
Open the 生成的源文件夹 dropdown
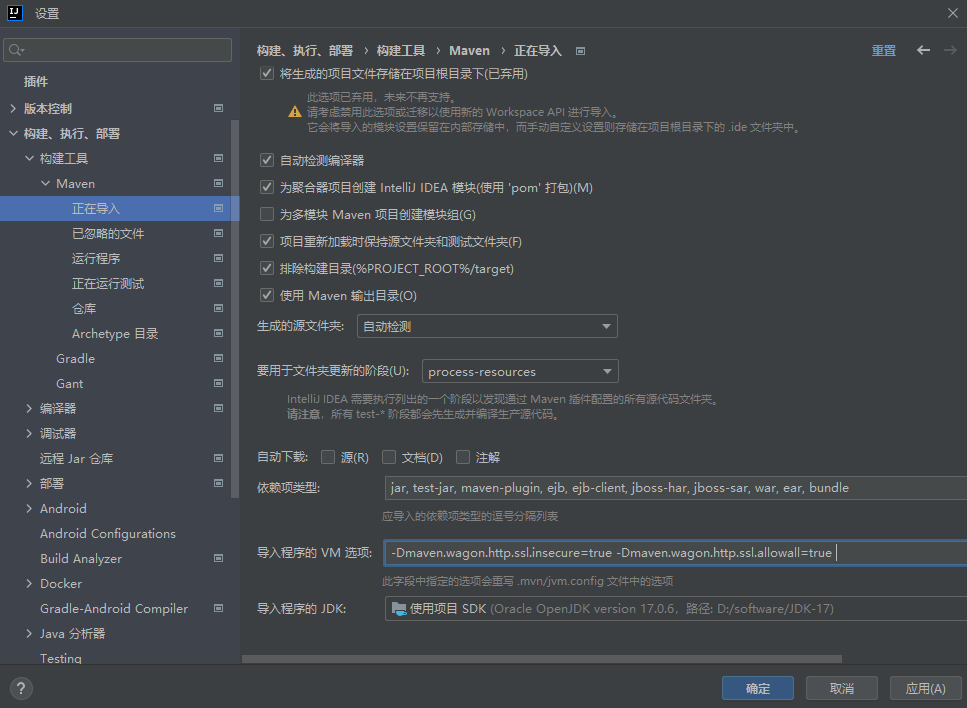click(487, 326)
